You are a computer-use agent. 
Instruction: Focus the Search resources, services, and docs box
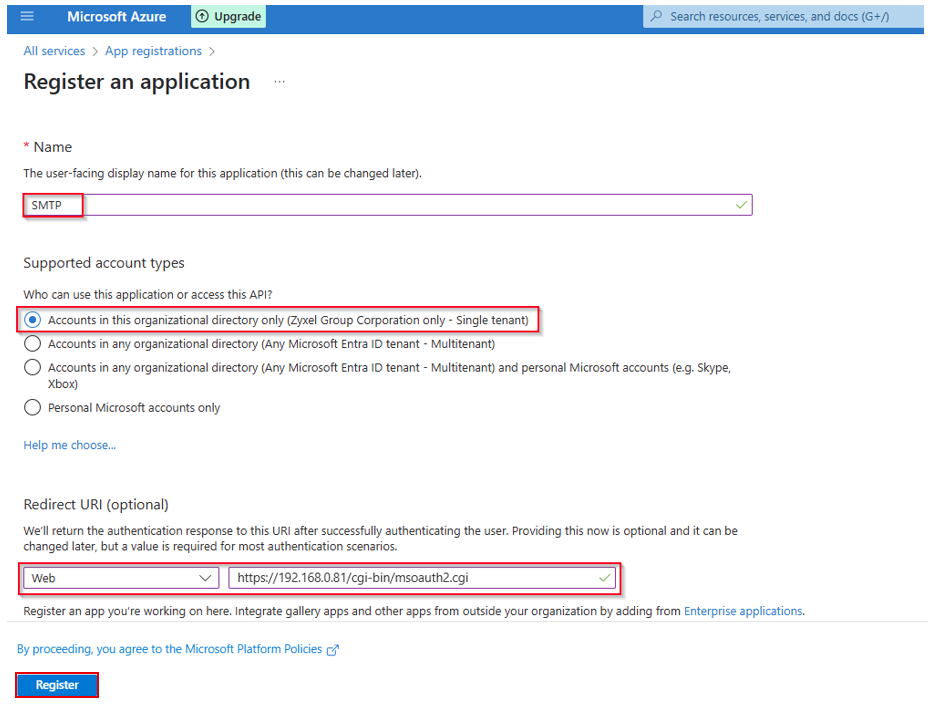pyautogui.click(x=783, y=17)
